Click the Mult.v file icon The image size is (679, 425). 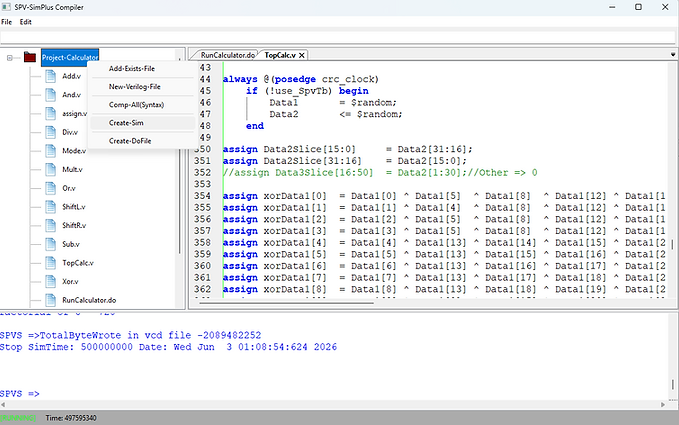[51, 169]
